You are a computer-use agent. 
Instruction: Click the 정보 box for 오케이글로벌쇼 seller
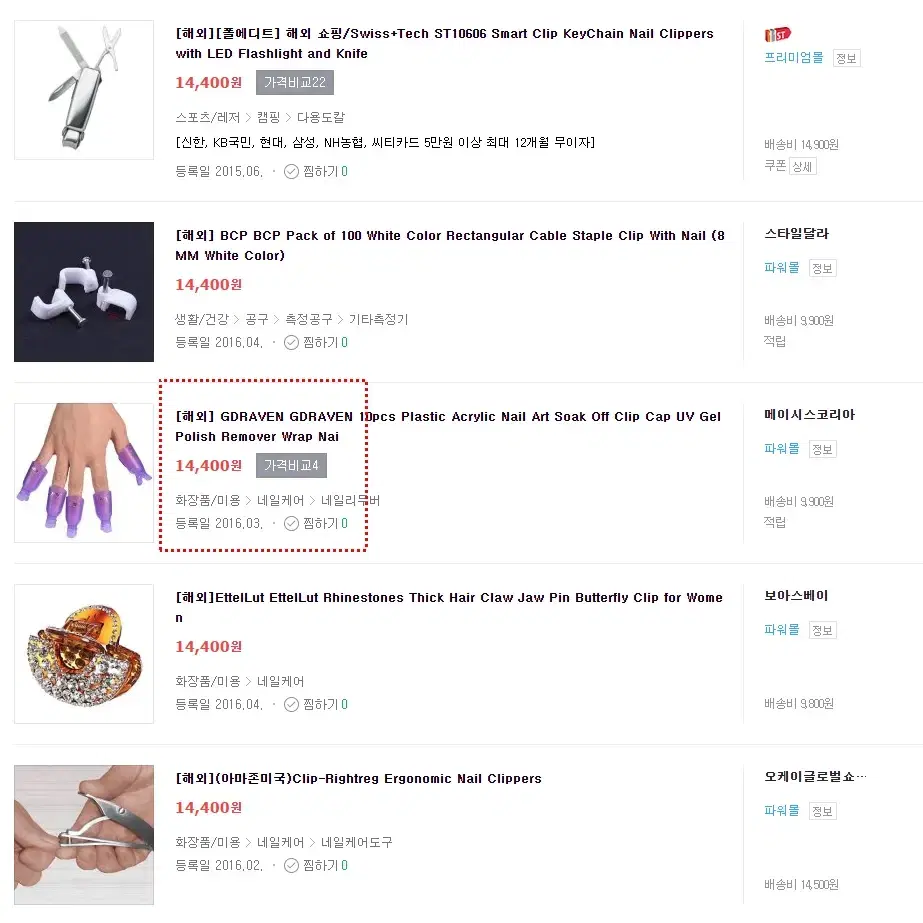822,811
